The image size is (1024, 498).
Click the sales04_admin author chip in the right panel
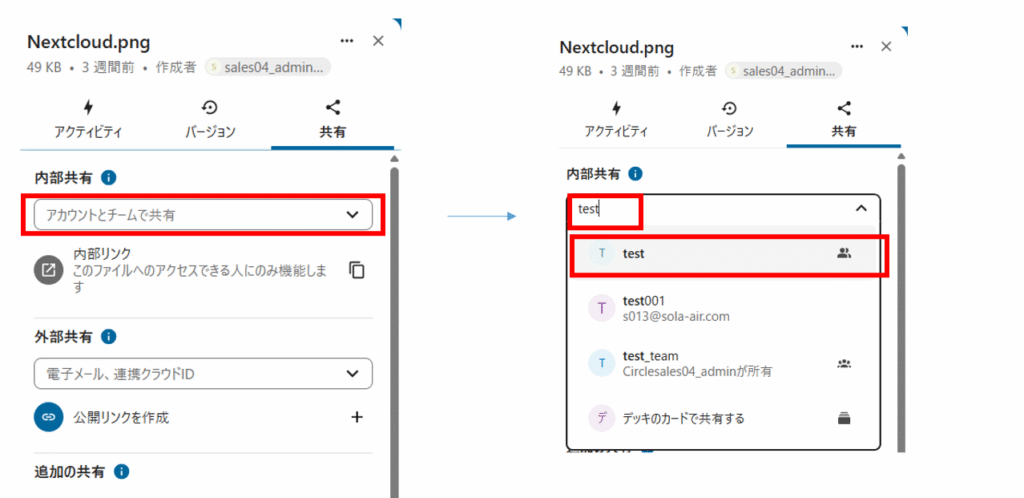pyautogui.click(x=784, y=71)
